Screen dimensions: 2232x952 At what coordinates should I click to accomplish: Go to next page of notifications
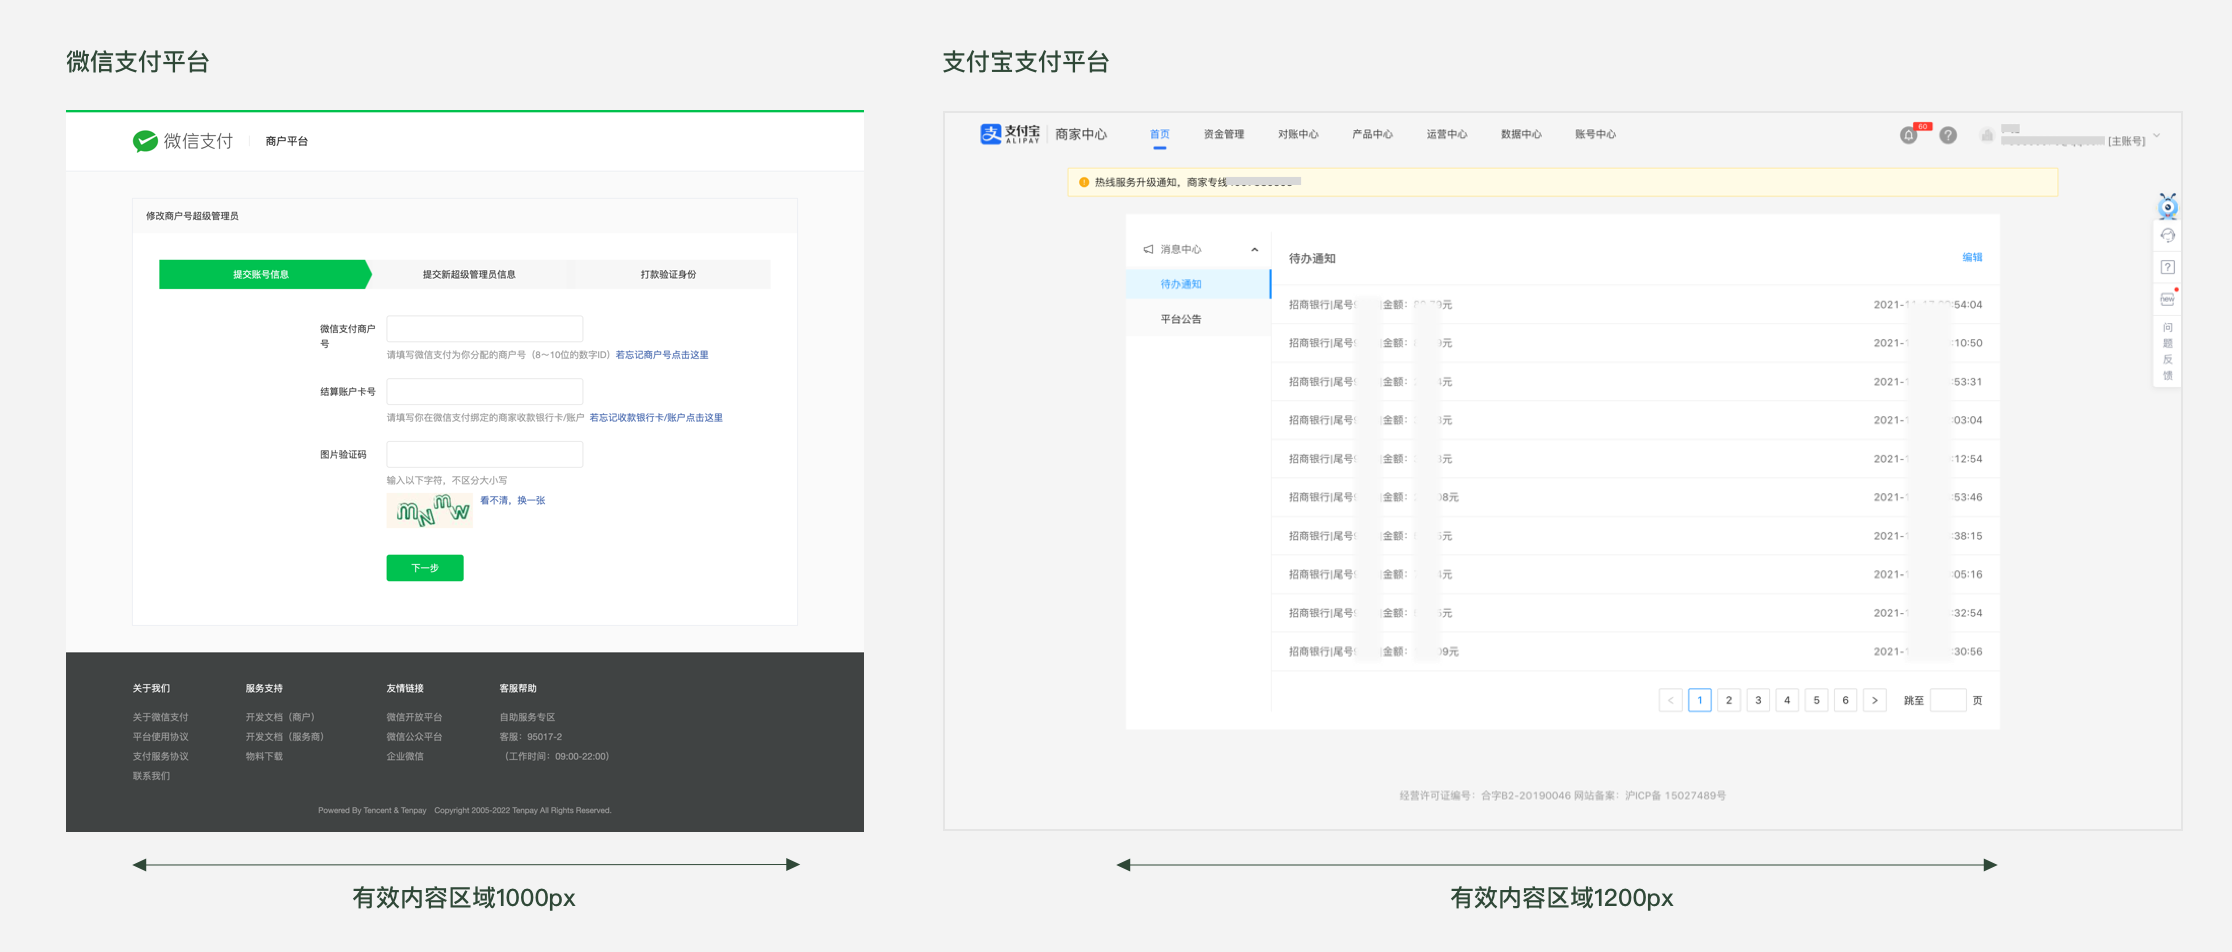tap(1875, 700)
